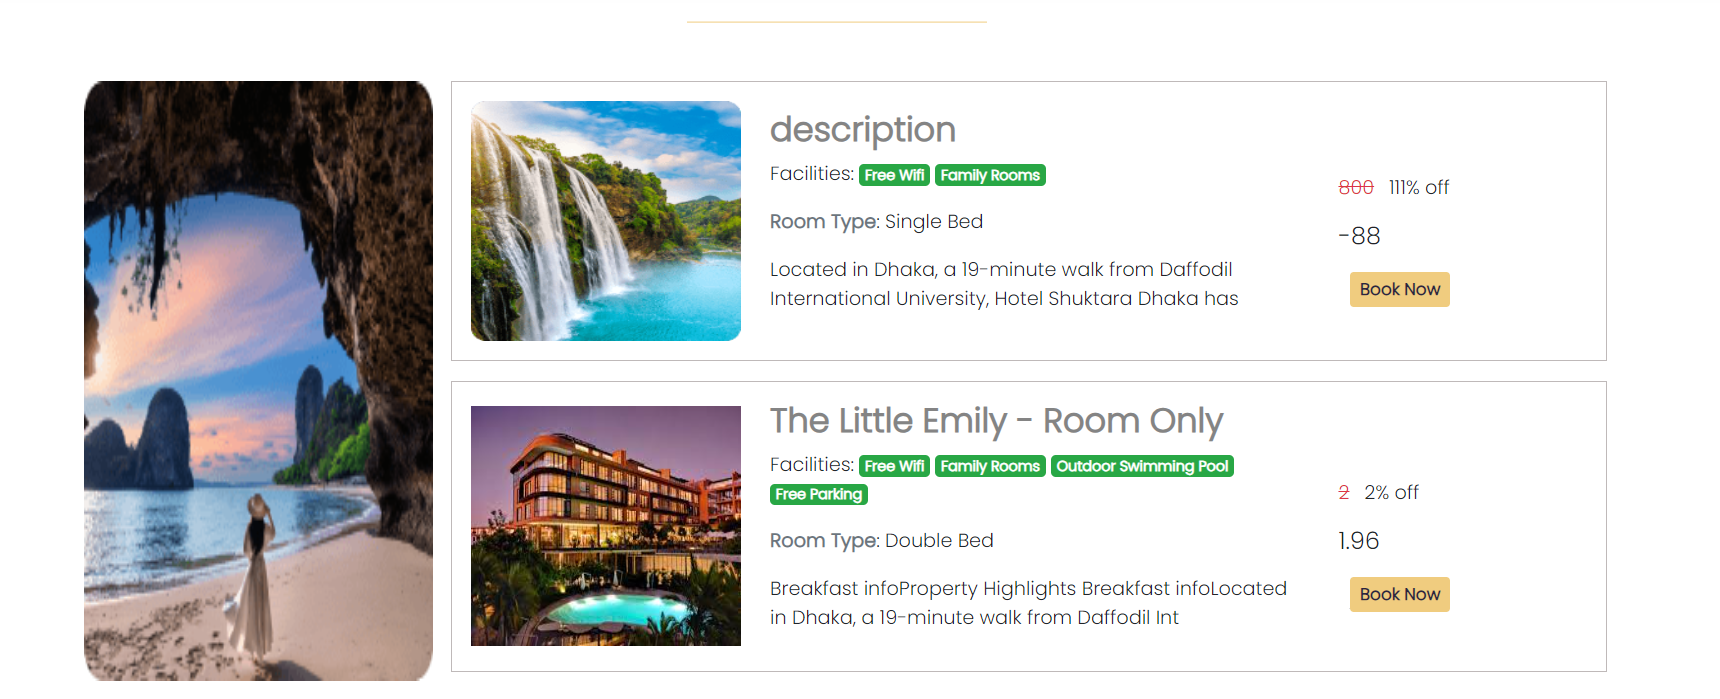Open The Little Emily - Room Only title
The image size is (1720, 699).
[x=996, y=421]
